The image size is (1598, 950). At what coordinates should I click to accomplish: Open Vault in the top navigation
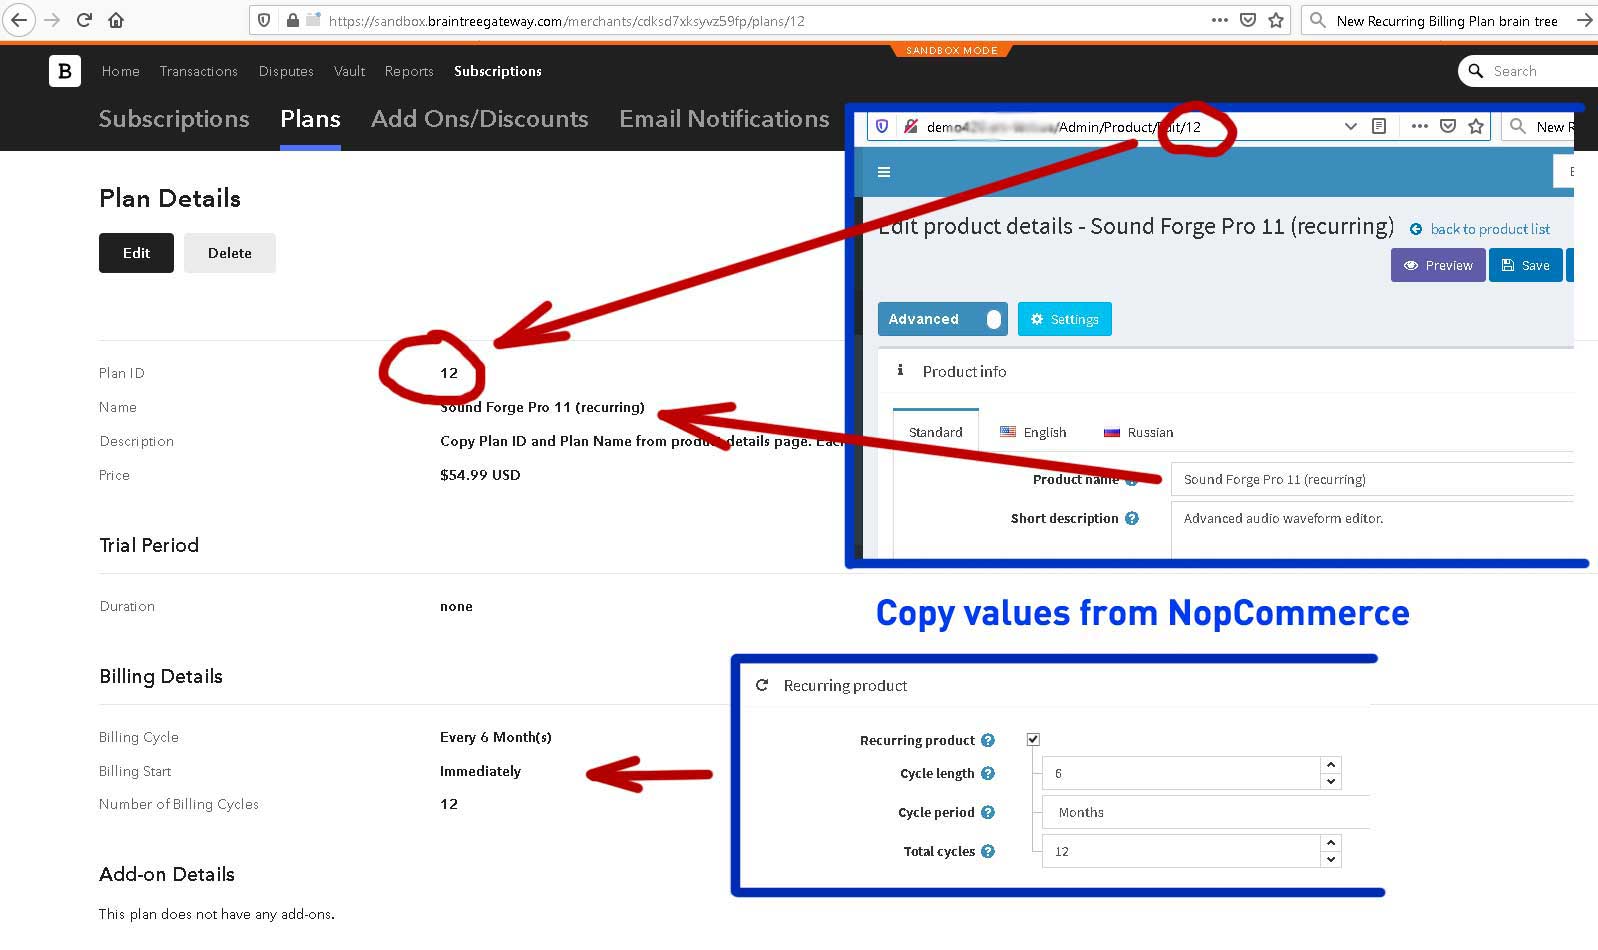coord(349,71)
